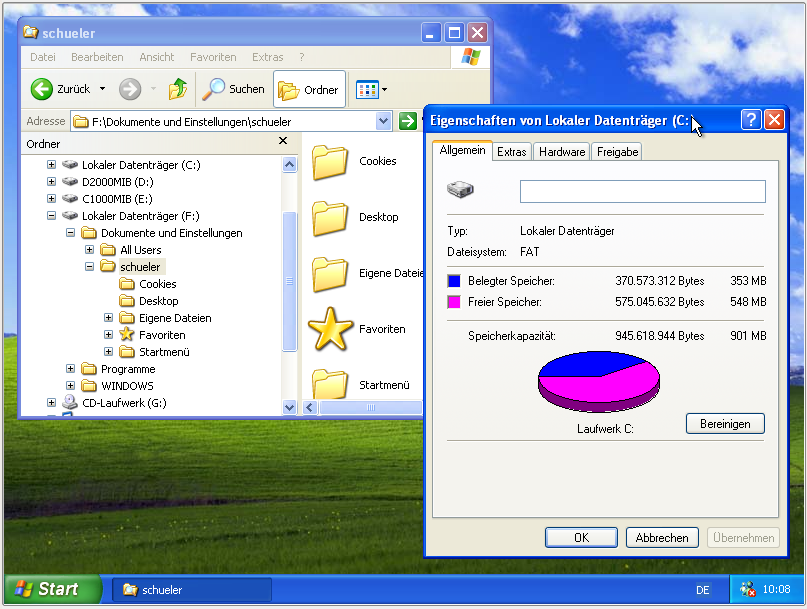Image resolution: width=807 pixels, height=609 pixels.
Task: Expand the All Users tree node
Action: pos(90,250)
